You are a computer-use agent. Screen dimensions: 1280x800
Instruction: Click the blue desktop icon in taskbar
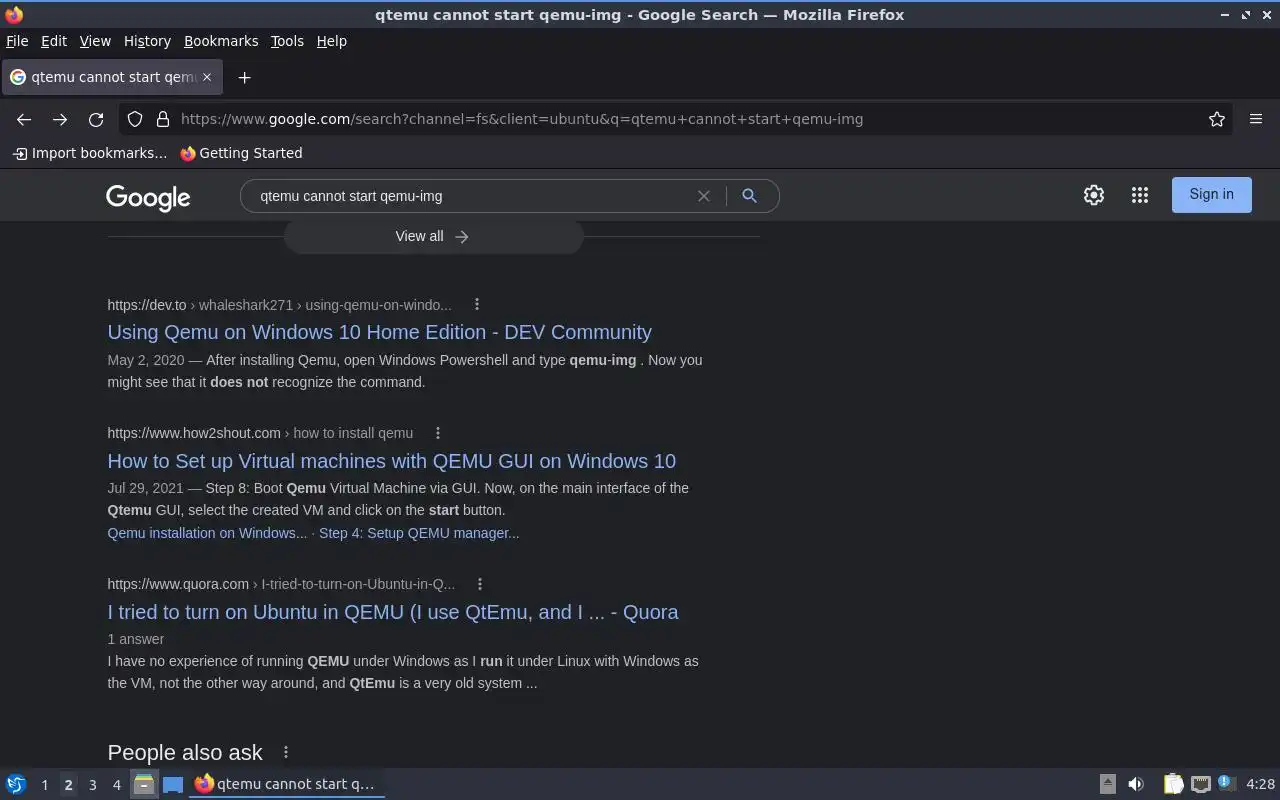click(x=173, y=784)
